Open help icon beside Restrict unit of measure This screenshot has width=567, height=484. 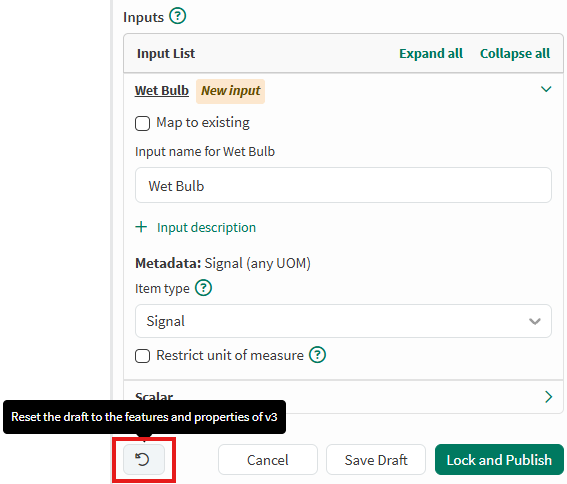(317, 355)
